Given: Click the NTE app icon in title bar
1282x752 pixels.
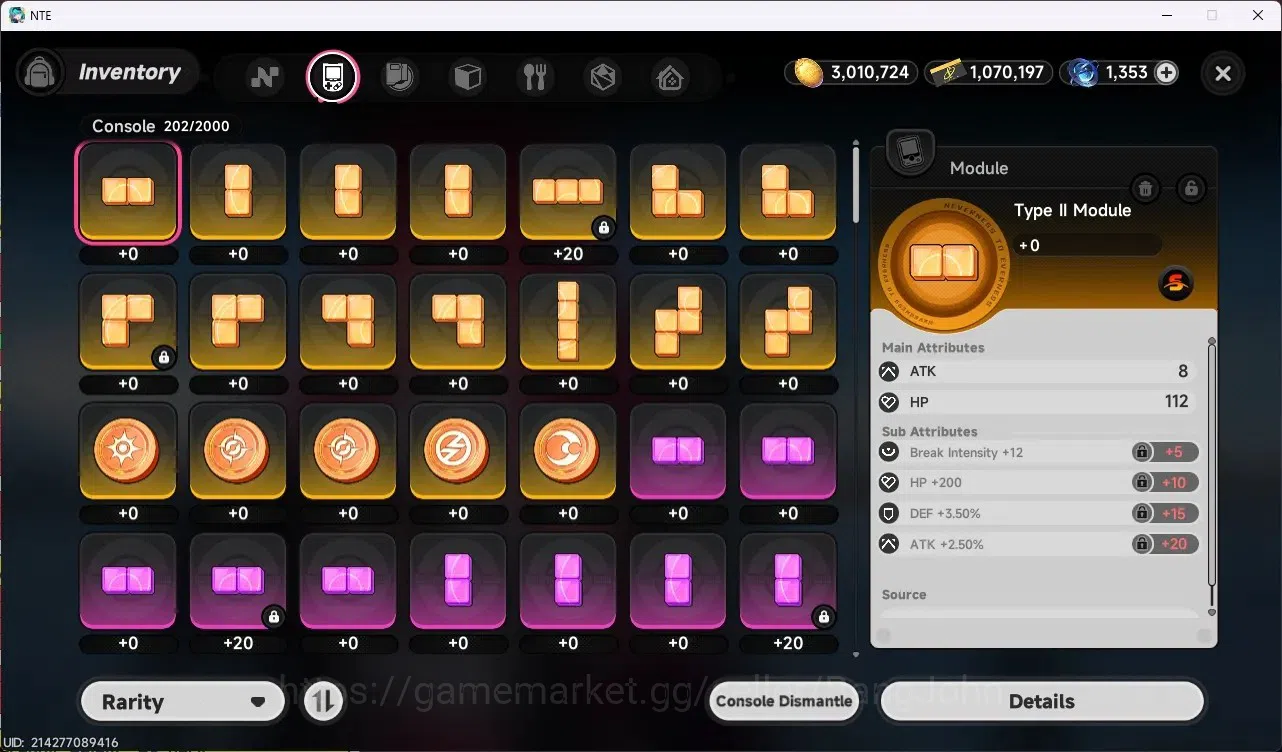Looking at the screenshot, I should pyautogui.click(x=17, y=15).
